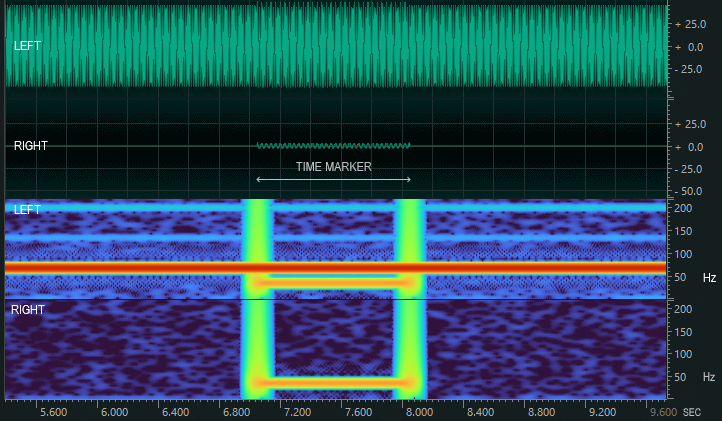
Task: Click the -50.0 value on the RIGHT amplitude scale
Action: pyautogui.click(x=689, y=190)
